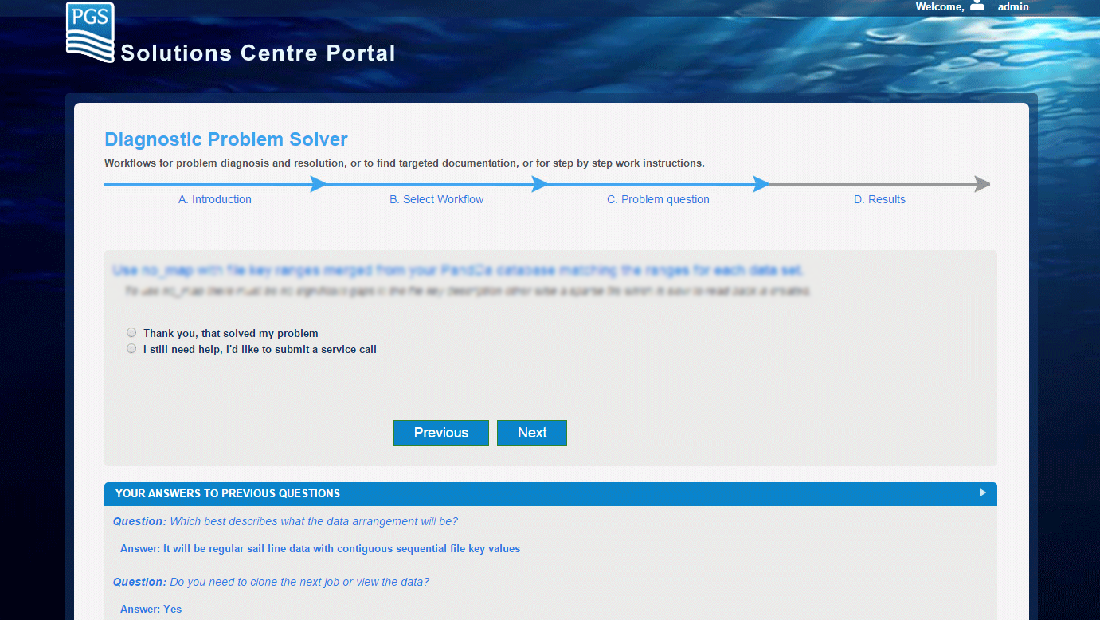
Task: Click the Solutions Centre Portal title
Action: (x=258, y=53)
